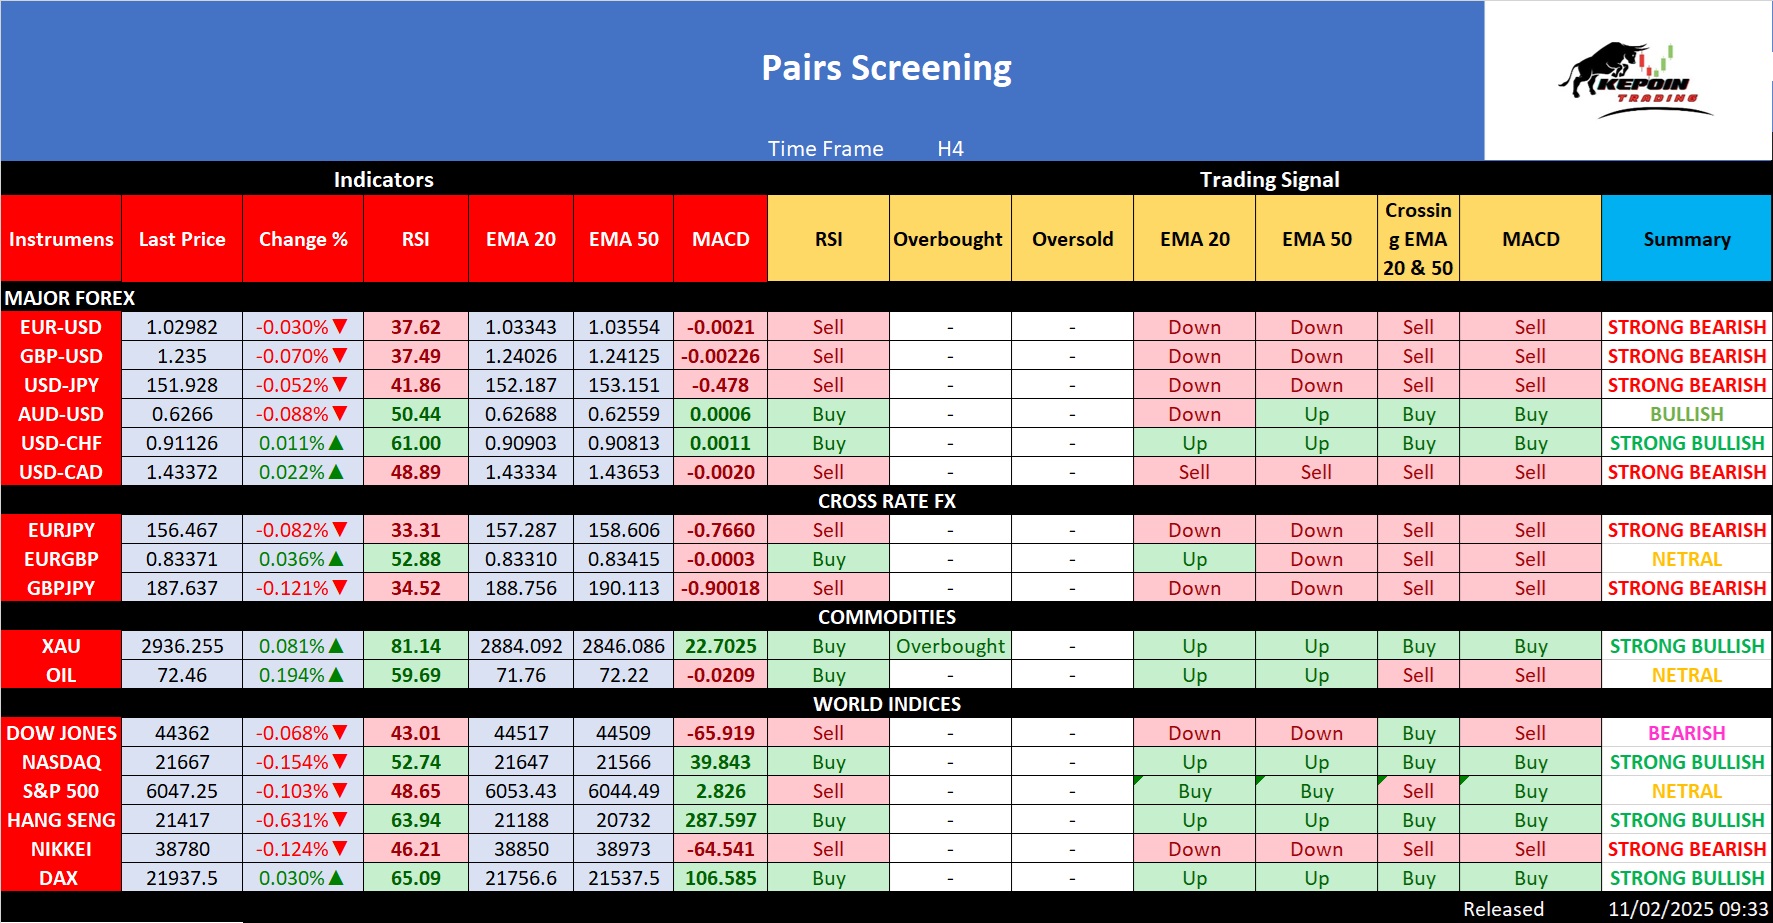Select the MAJOR FOREX section row
Screen dimensions: 1773x923
coord(70,298)
